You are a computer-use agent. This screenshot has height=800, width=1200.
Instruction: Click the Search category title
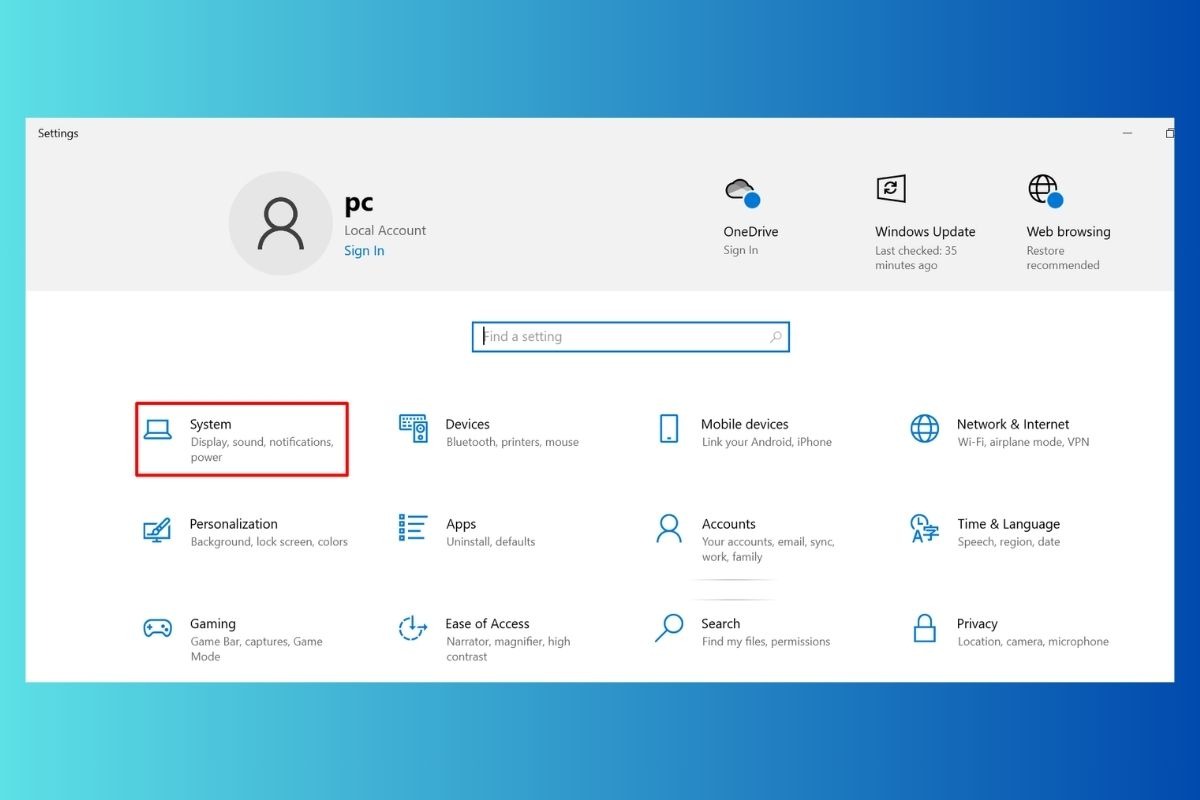click(x=721, y=624)
